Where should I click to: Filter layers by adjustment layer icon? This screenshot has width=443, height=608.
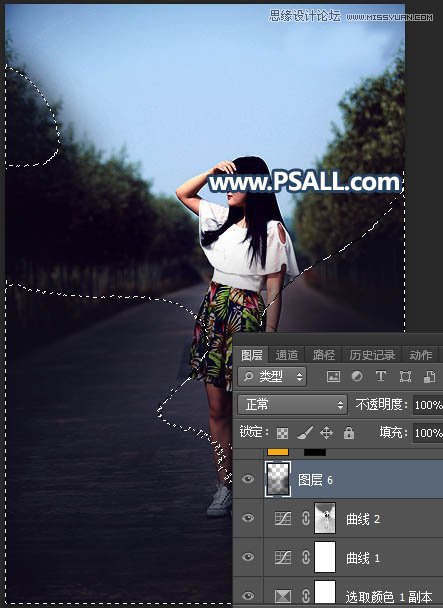click(357, 376)
